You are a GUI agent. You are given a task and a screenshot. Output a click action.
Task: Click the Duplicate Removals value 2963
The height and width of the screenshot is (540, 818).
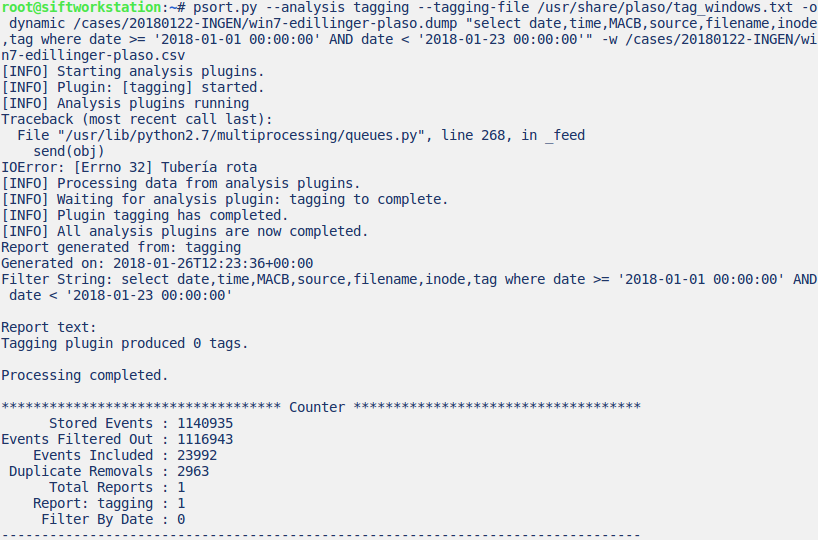(193, 471)
